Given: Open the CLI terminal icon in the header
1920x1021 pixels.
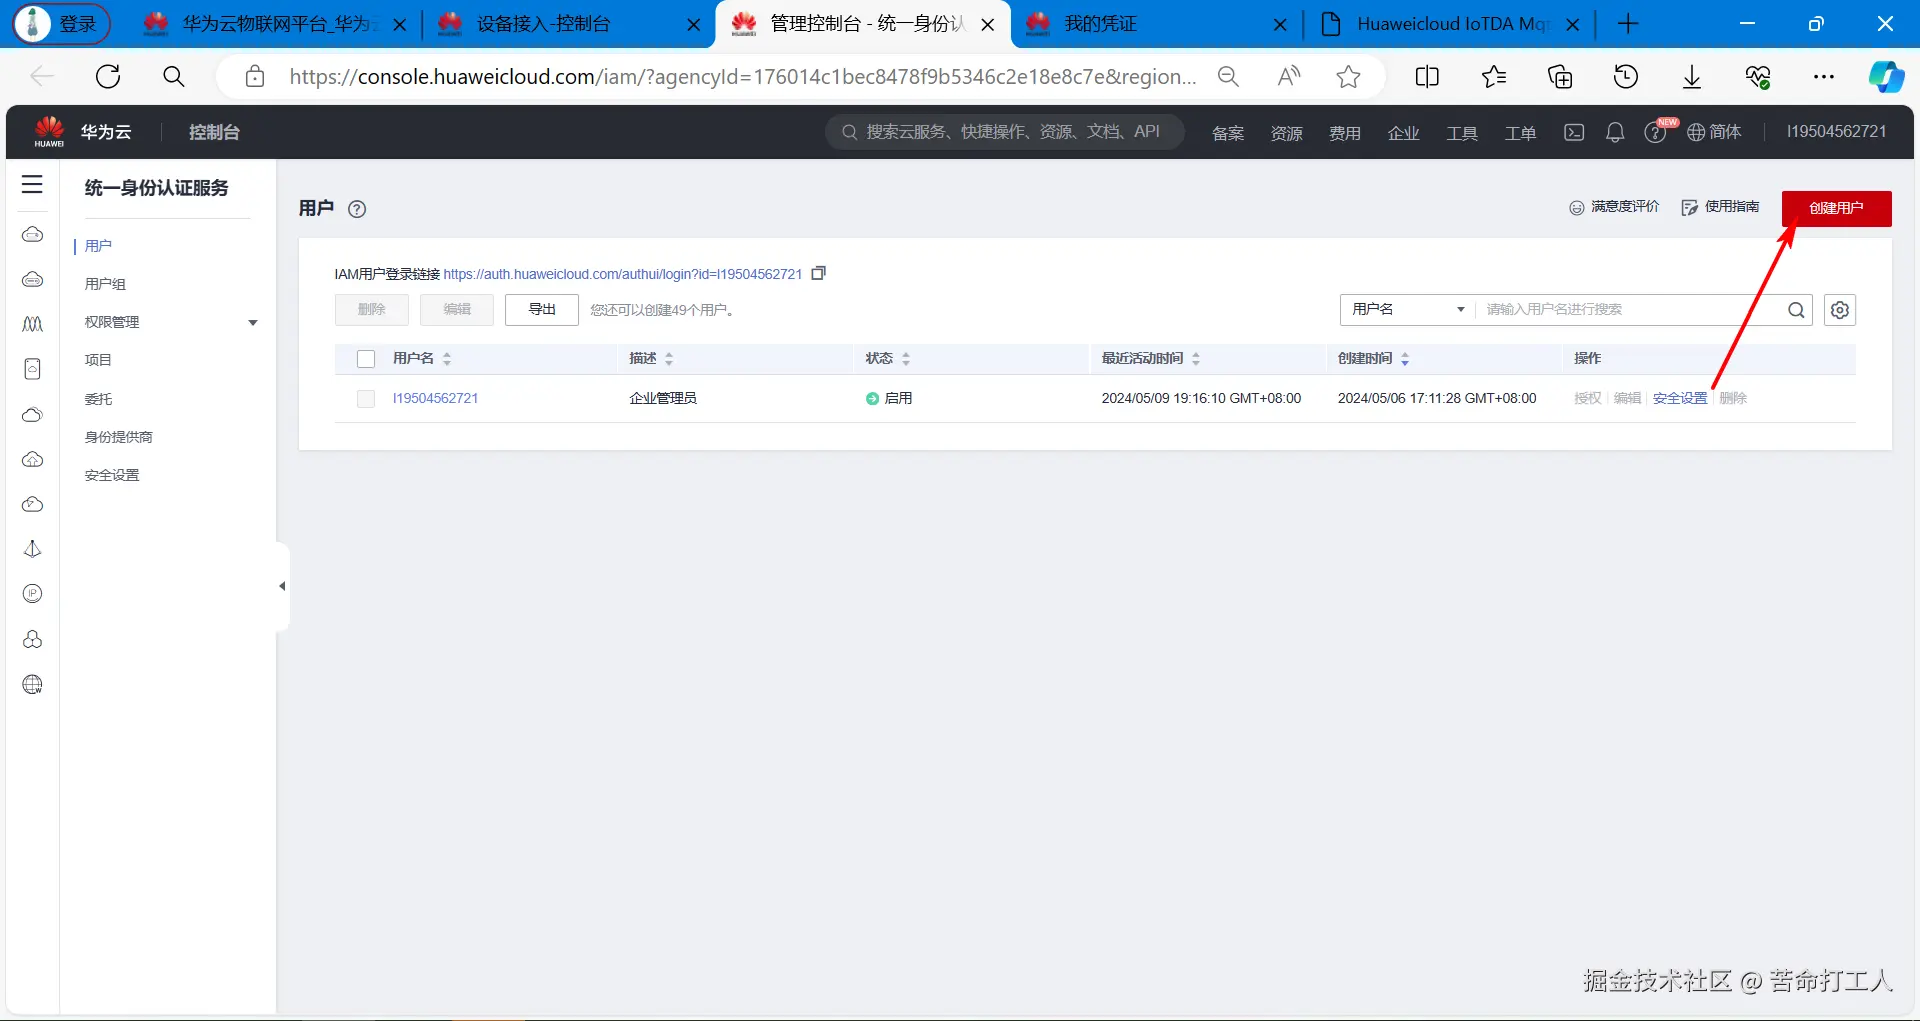Looking at the screenshot, I should (1573, 131).
